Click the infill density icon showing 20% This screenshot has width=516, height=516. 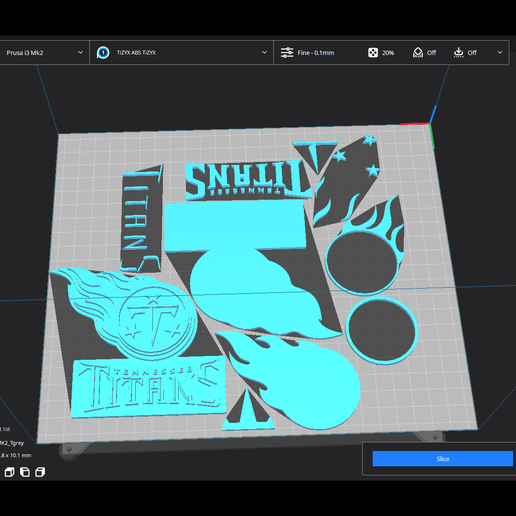click(x=373, y=53)
